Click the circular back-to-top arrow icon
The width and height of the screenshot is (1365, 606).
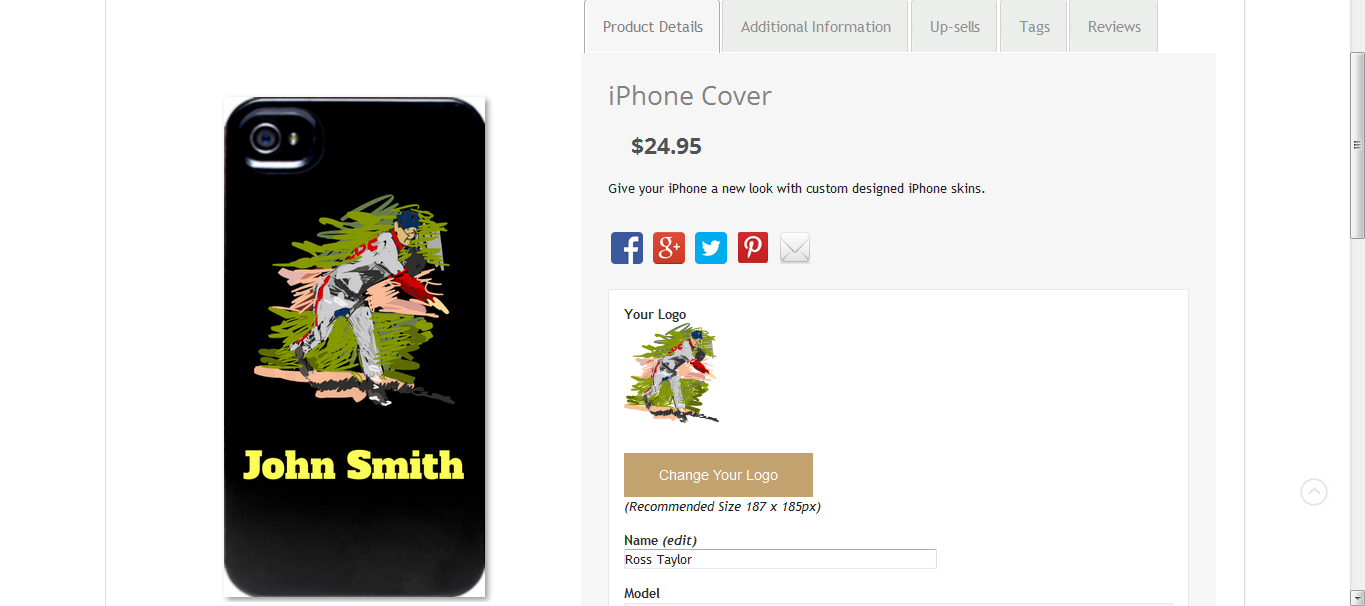1314,492
